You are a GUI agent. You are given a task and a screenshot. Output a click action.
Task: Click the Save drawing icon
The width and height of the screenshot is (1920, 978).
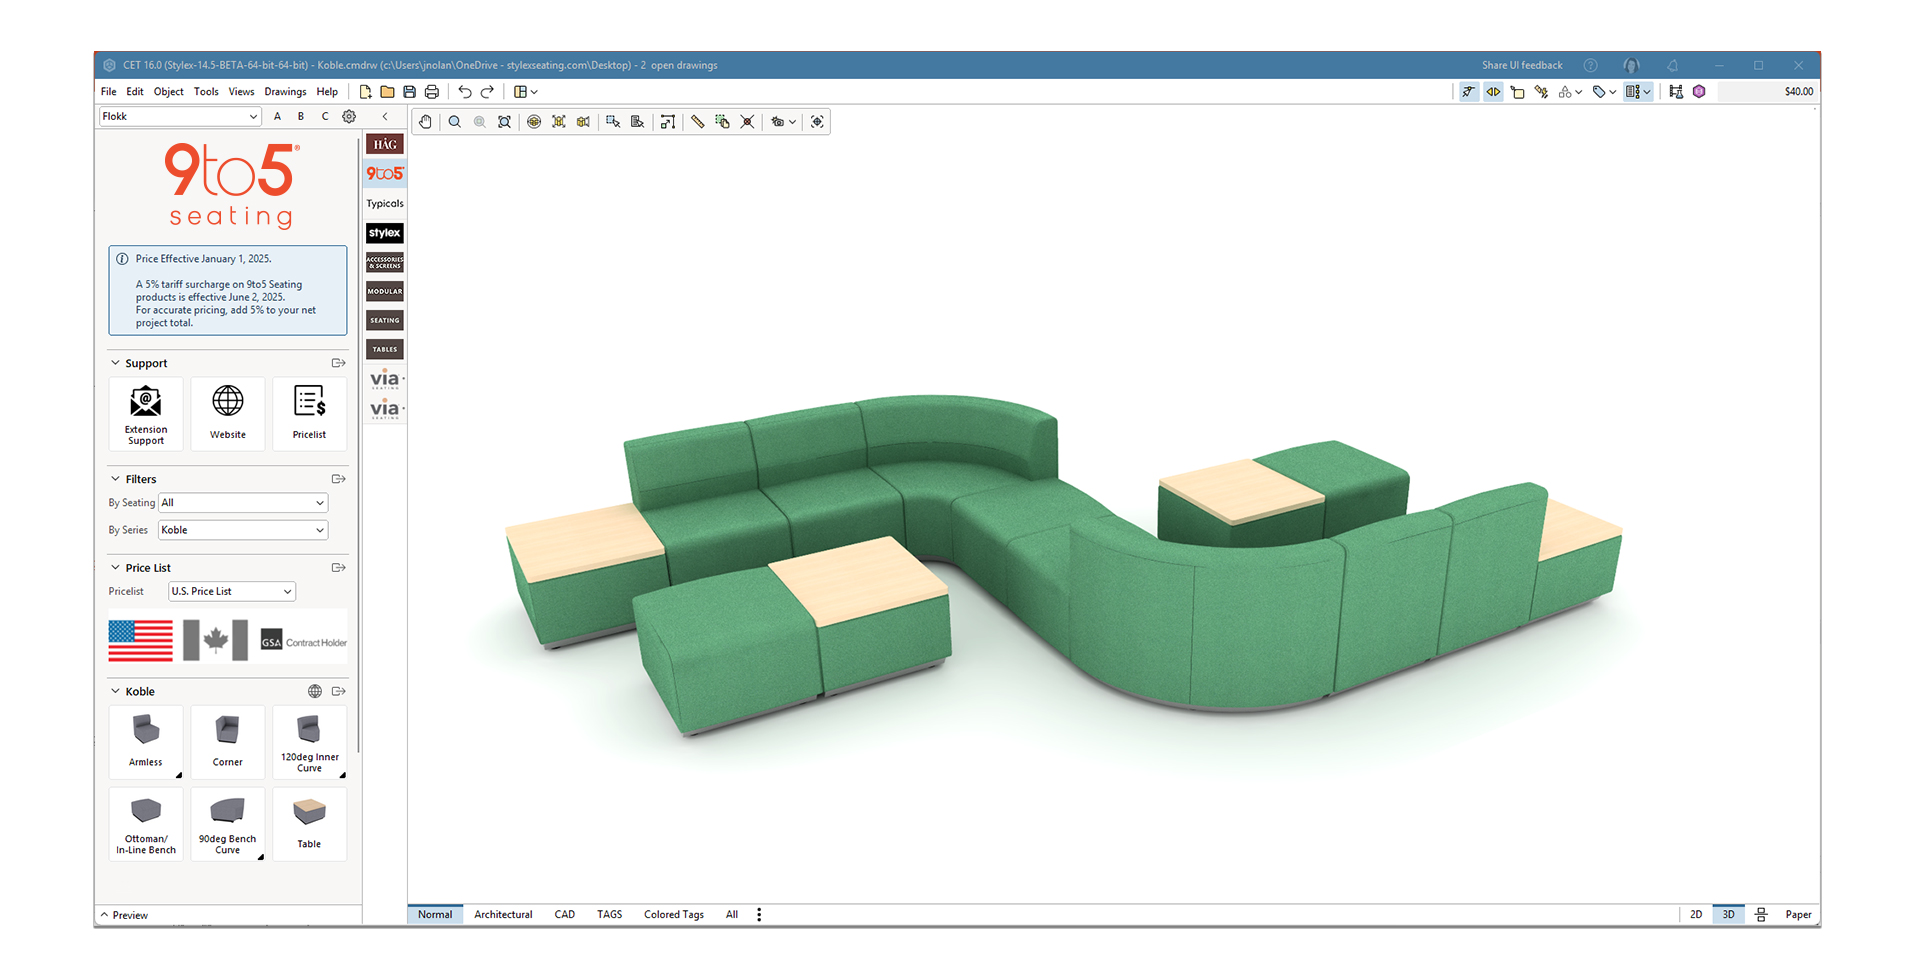[410, 92]
